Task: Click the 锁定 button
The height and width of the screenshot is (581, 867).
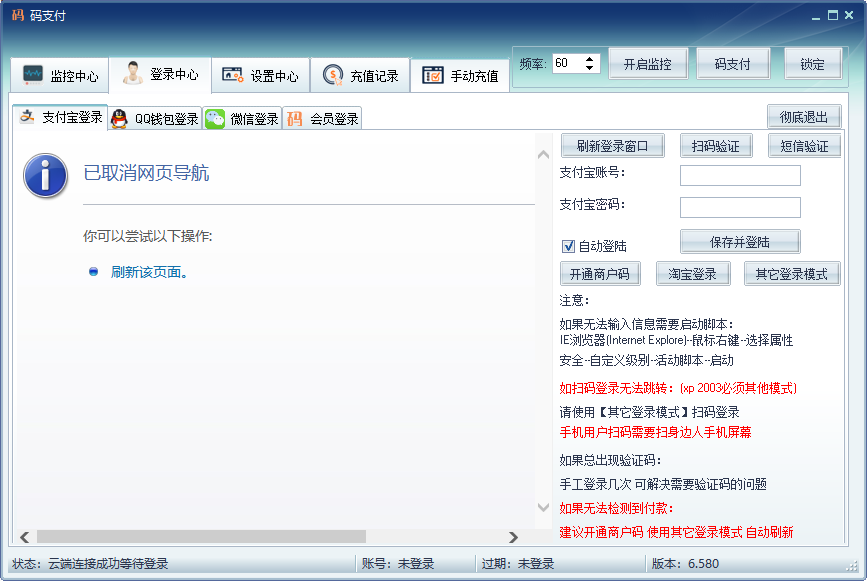Action: [813, 64]
